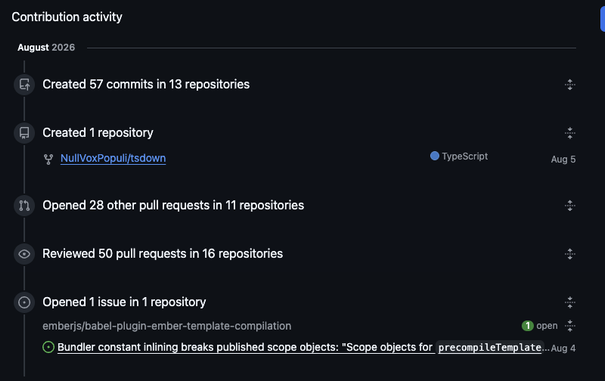This screenshot has height=381, width=605.
Task: Open emberjs/babel-plugin-ember-template-compilation repository link
Action: point(167,326)
